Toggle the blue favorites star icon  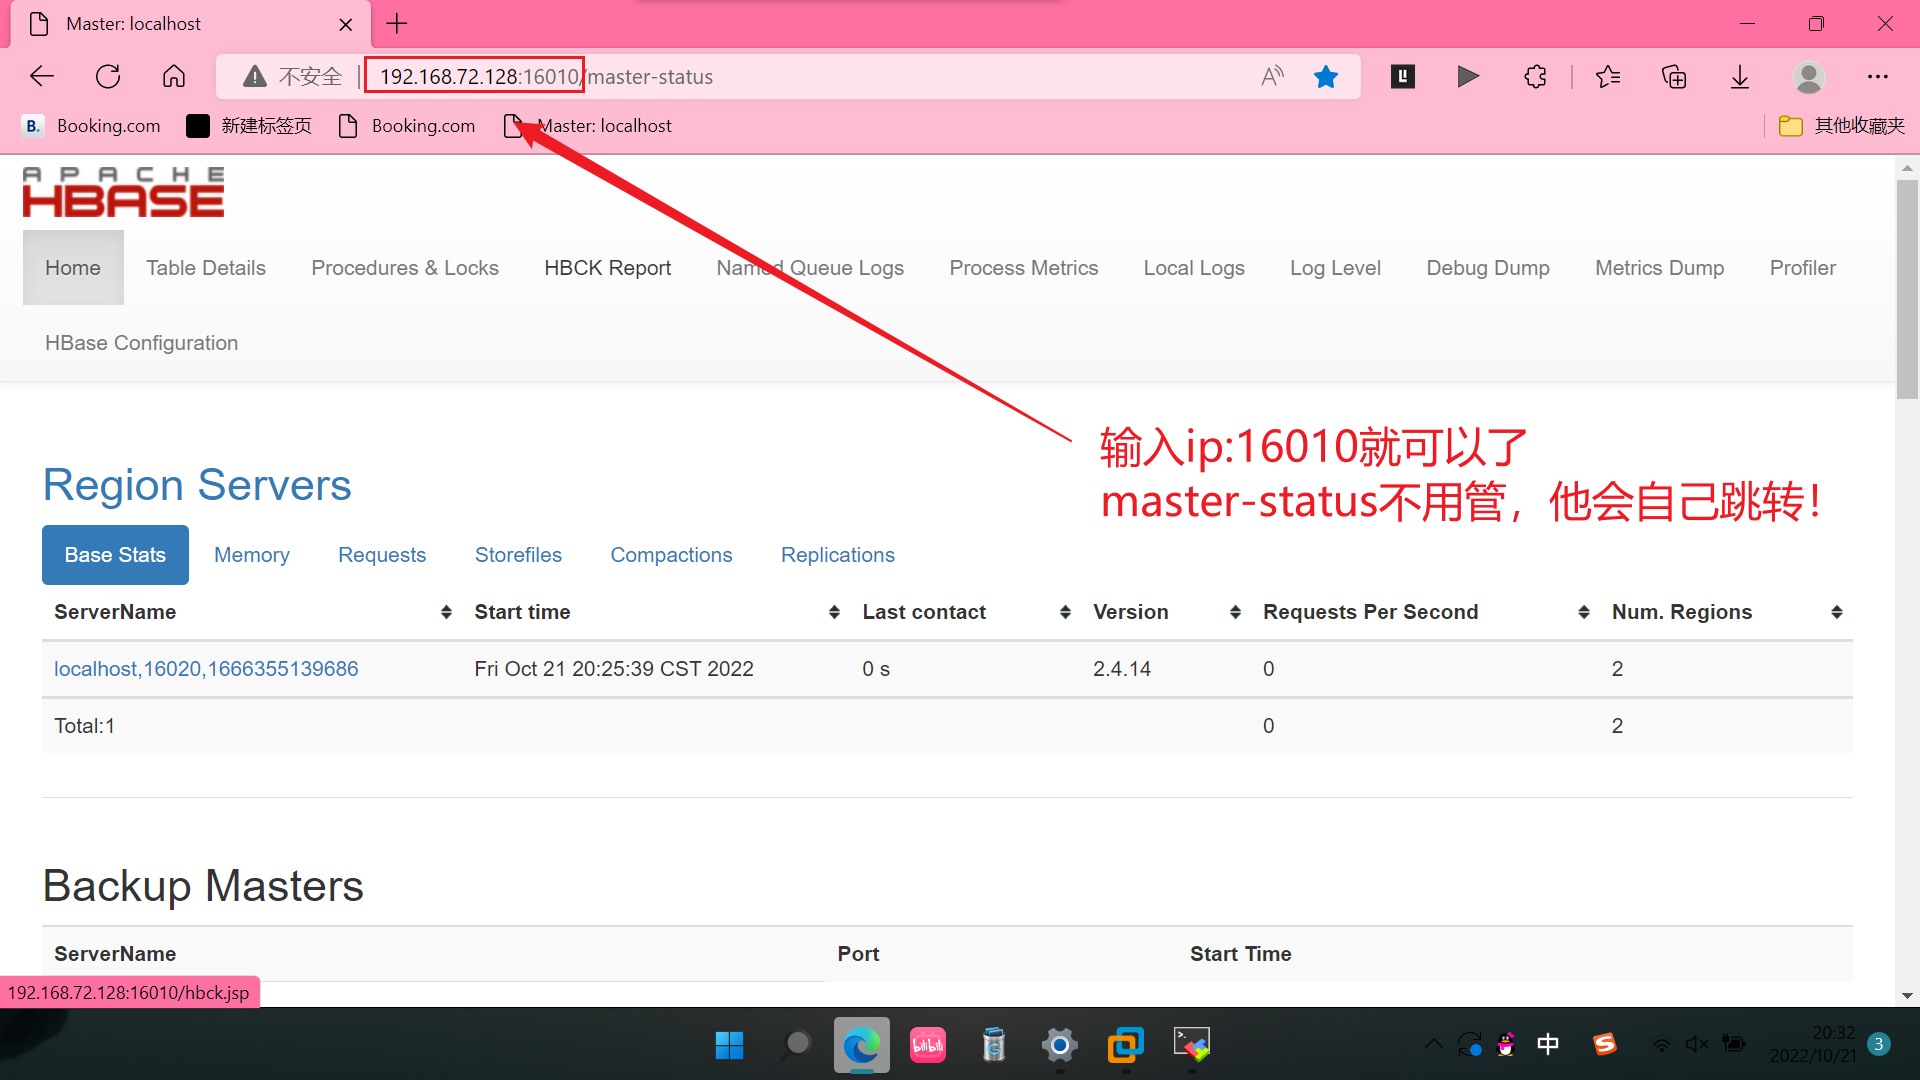point(1326,77)
